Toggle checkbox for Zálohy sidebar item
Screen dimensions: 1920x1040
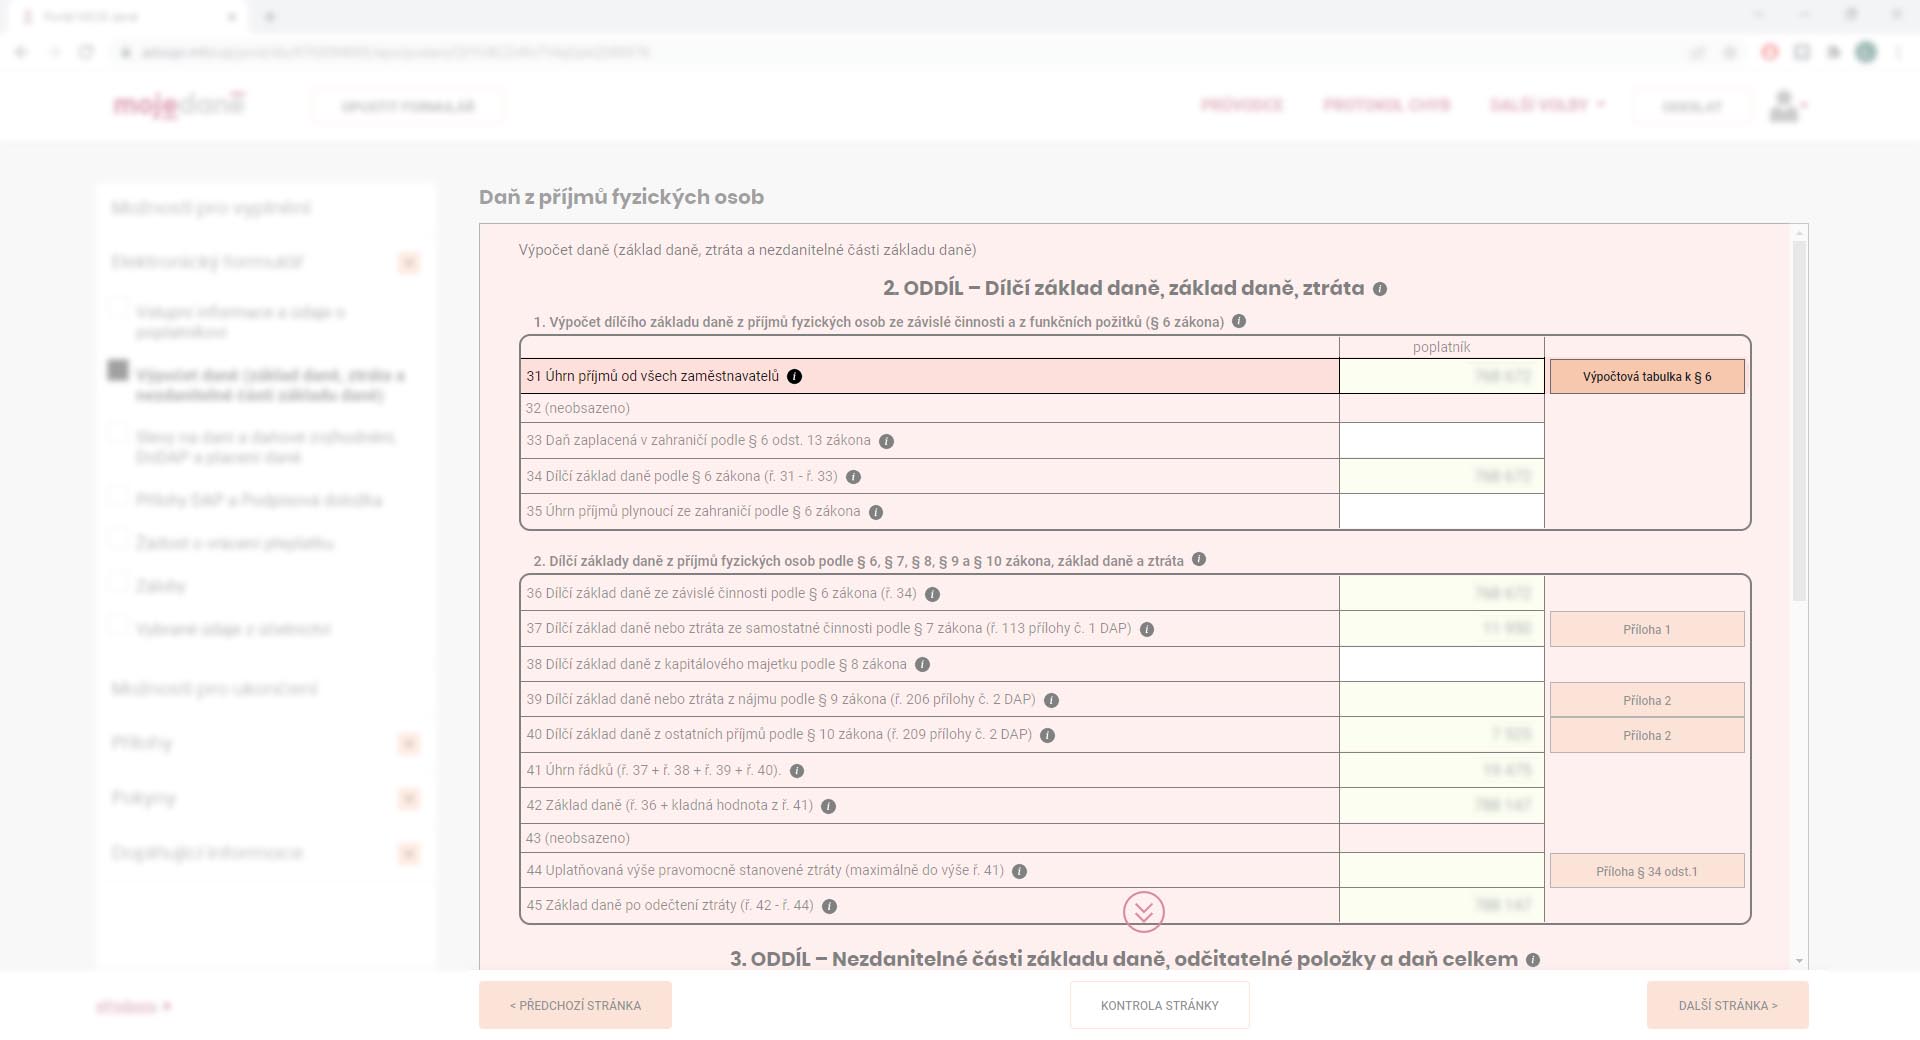(118, 582)
